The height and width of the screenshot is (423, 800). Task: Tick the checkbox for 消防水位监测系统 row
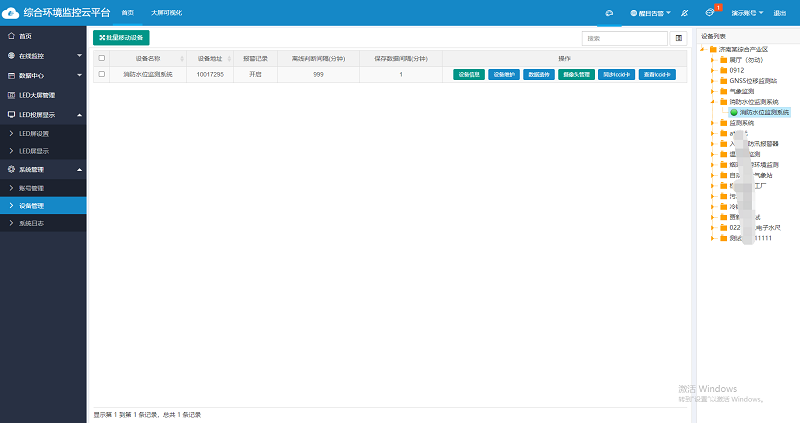coord(102,74)
